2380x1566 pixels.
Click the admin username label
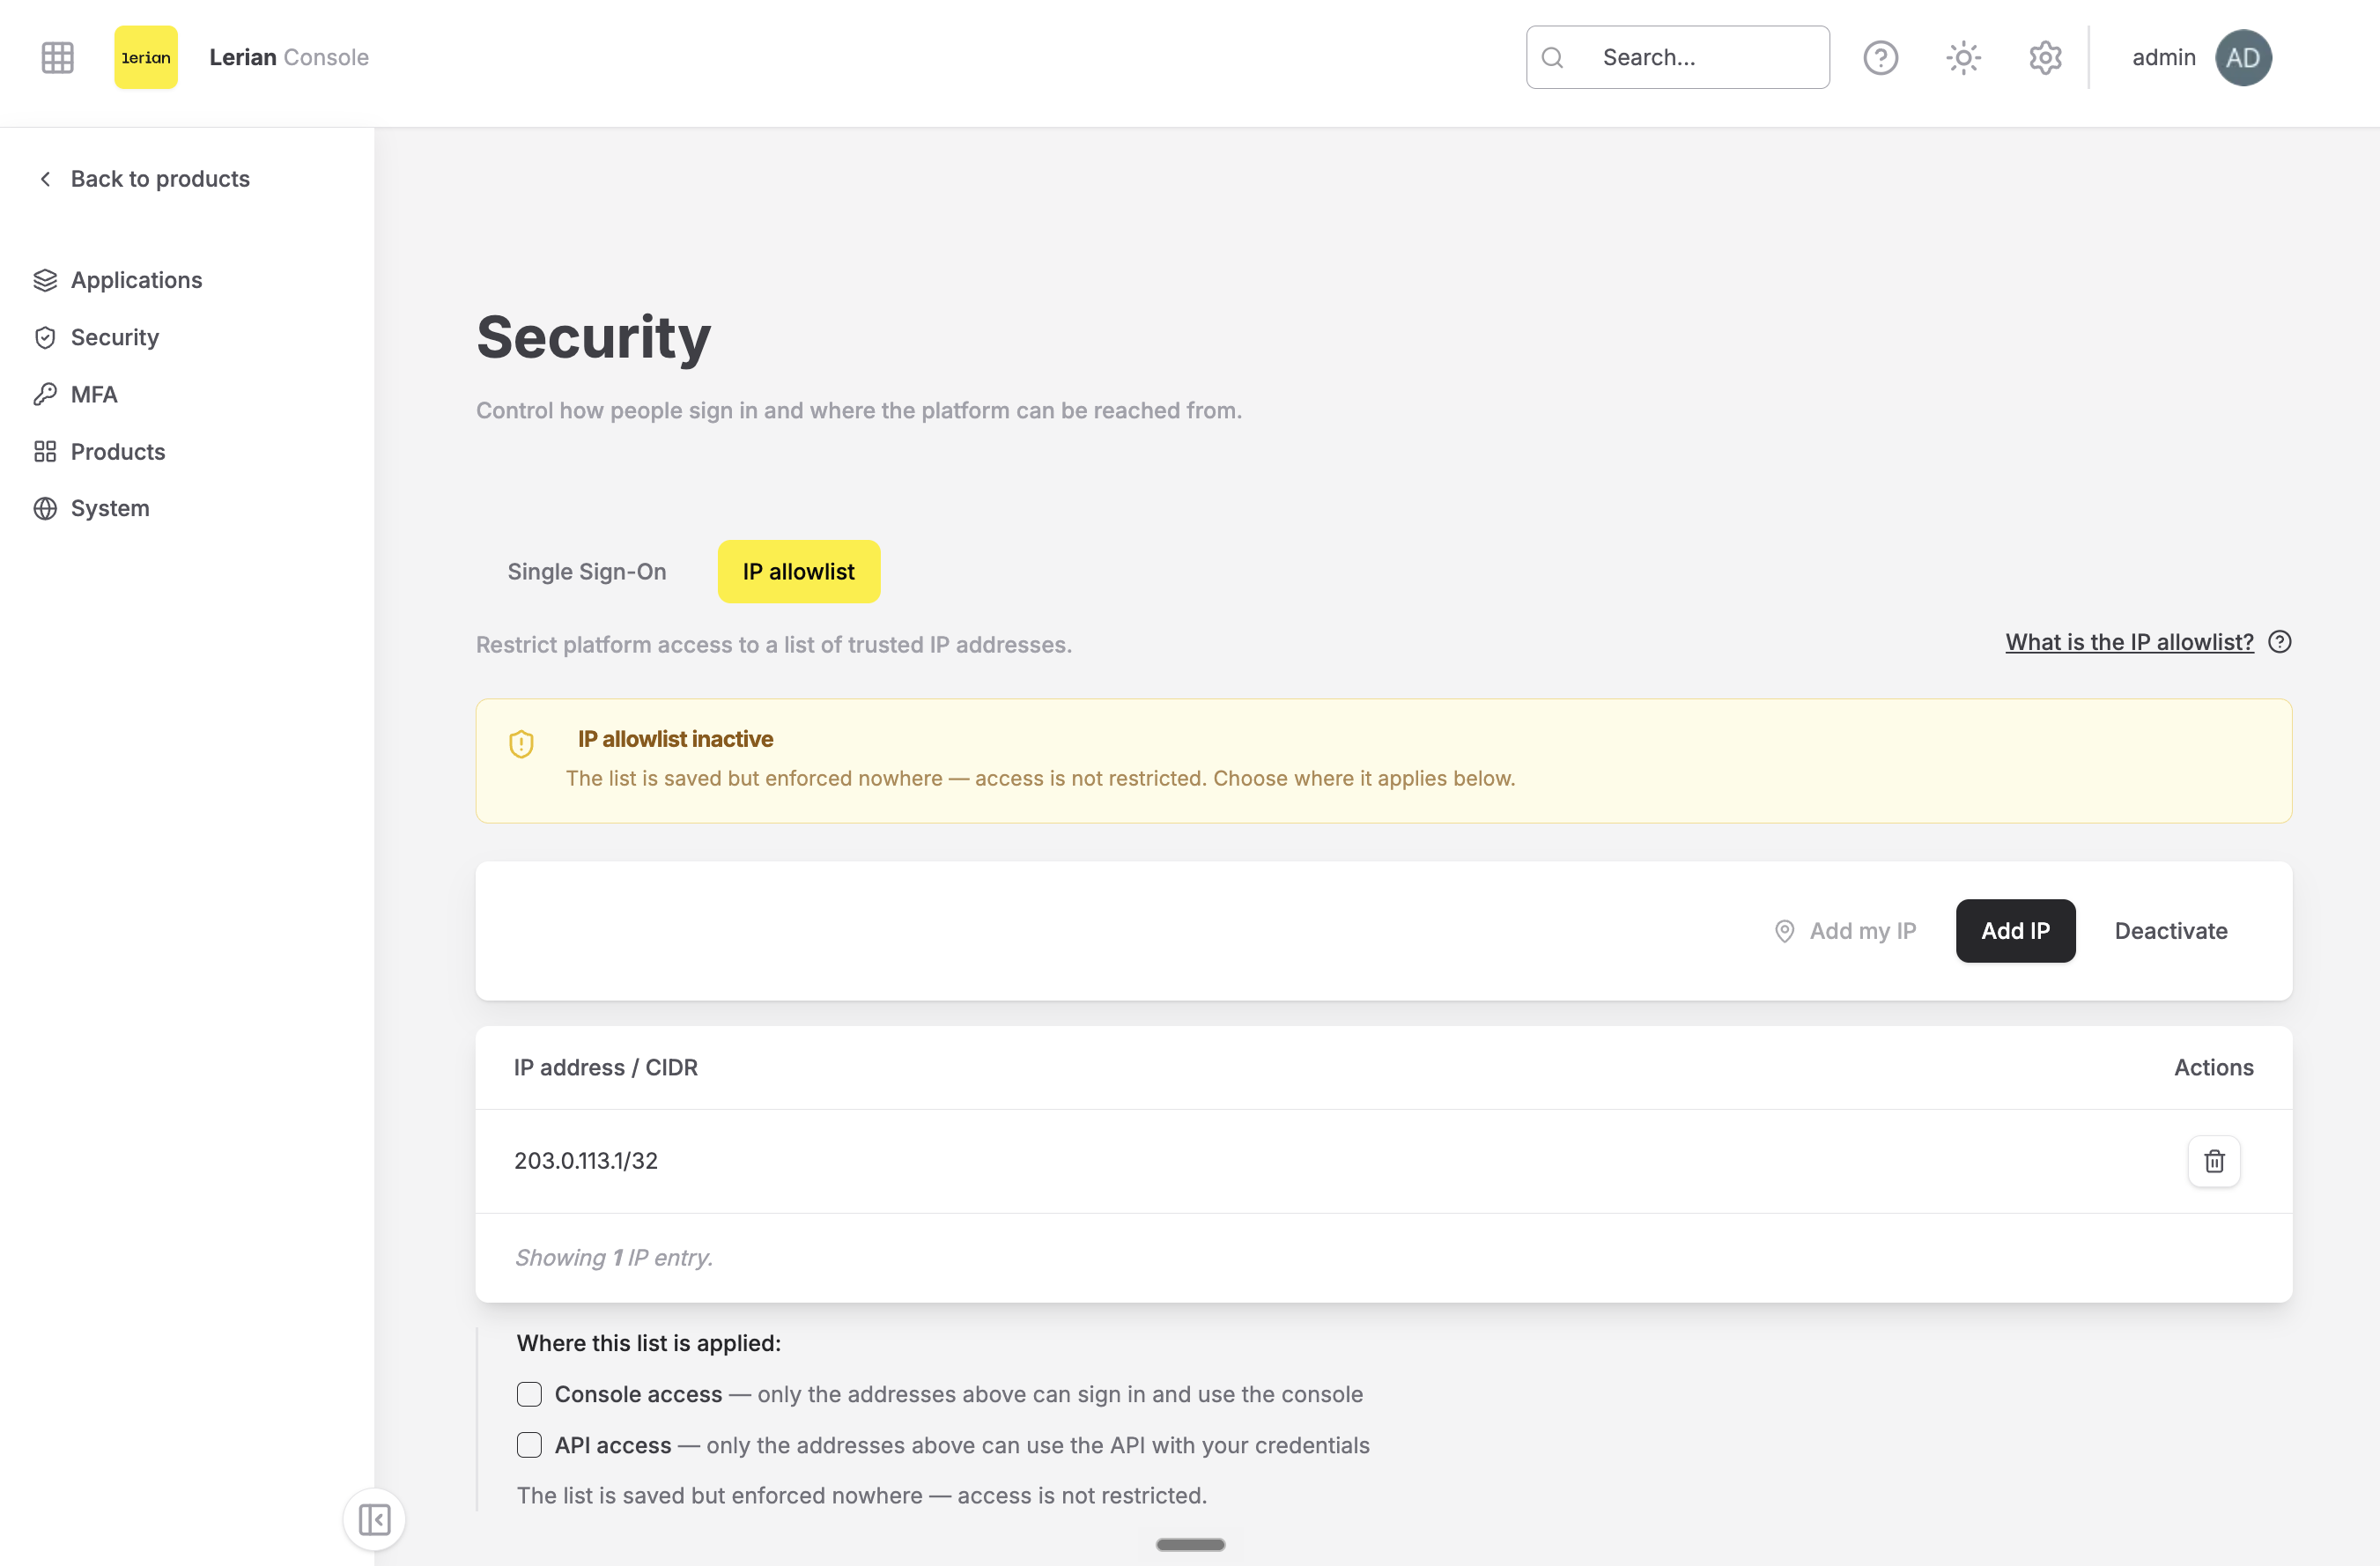(2163, 57)
